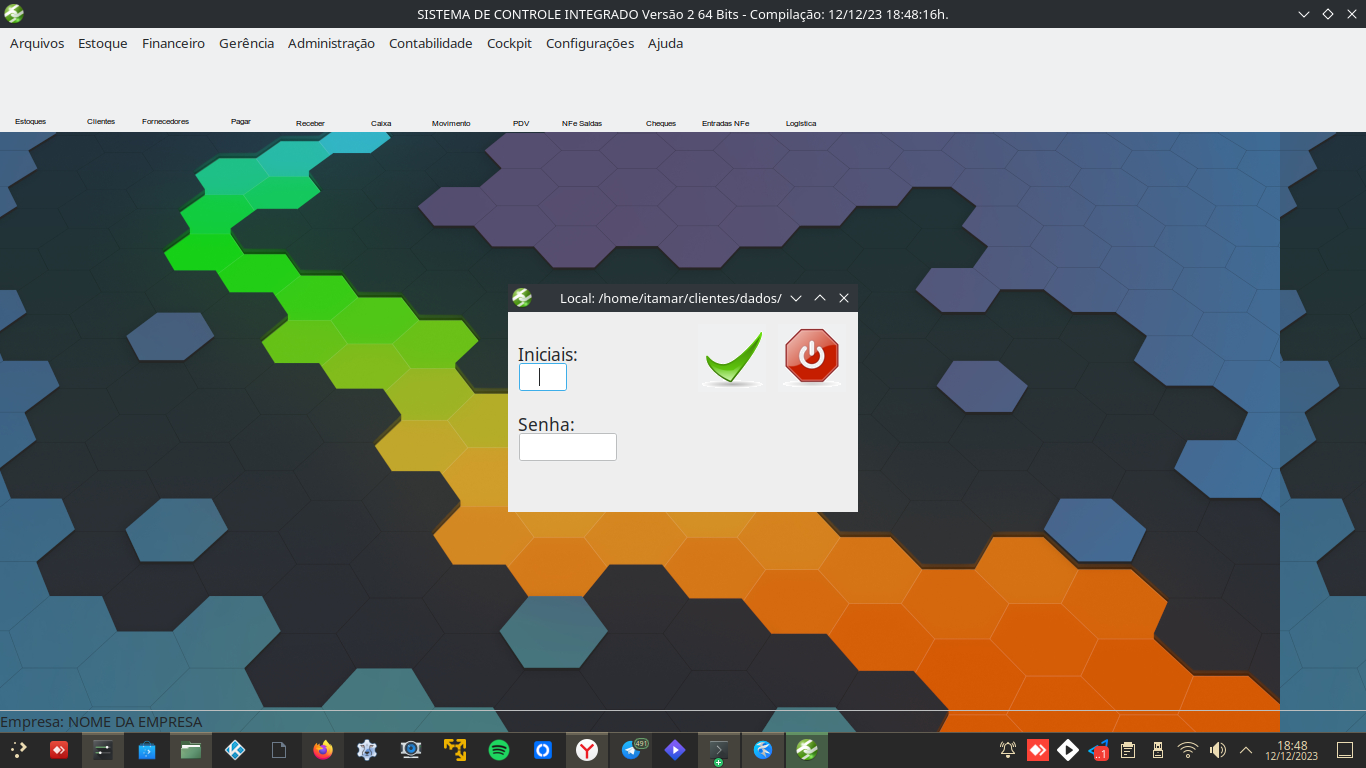The width and height of the screenshot is (1366, 768).
Task: Launch Yandex Browser from the taskbar
Action: [x=587, y=749]
